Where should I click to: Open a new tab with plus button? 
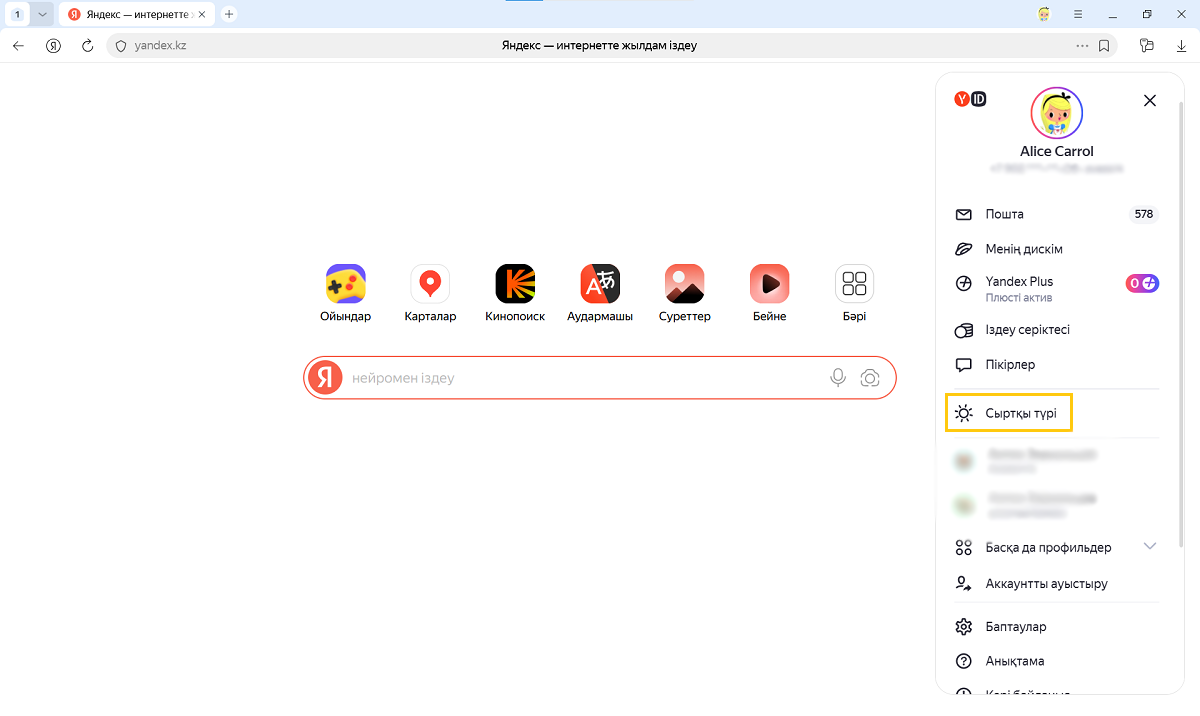click(x=229, y=14)
